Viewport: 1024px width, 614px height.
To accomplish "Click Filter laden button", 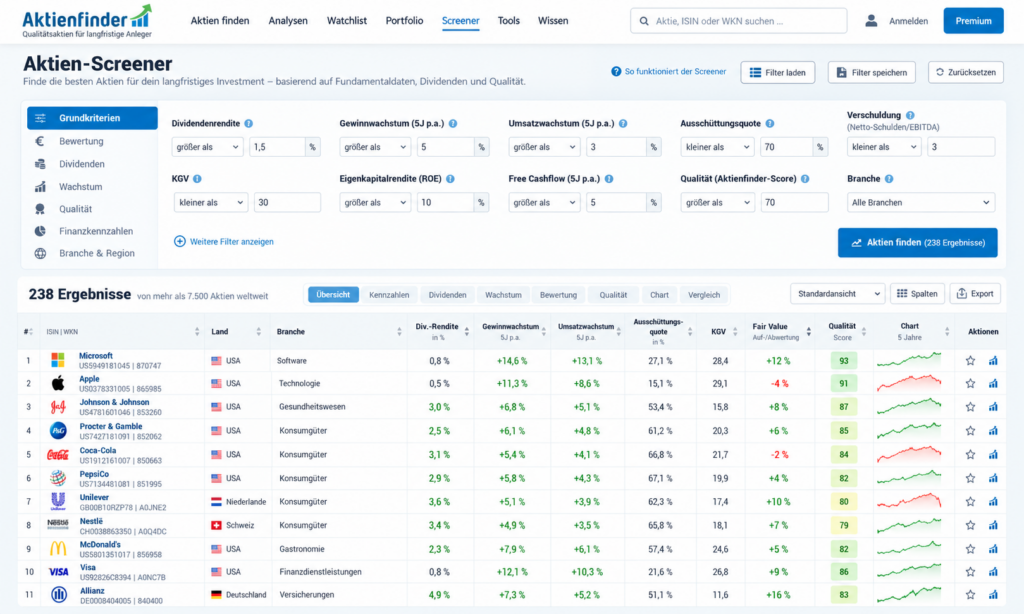I will 778,73.
